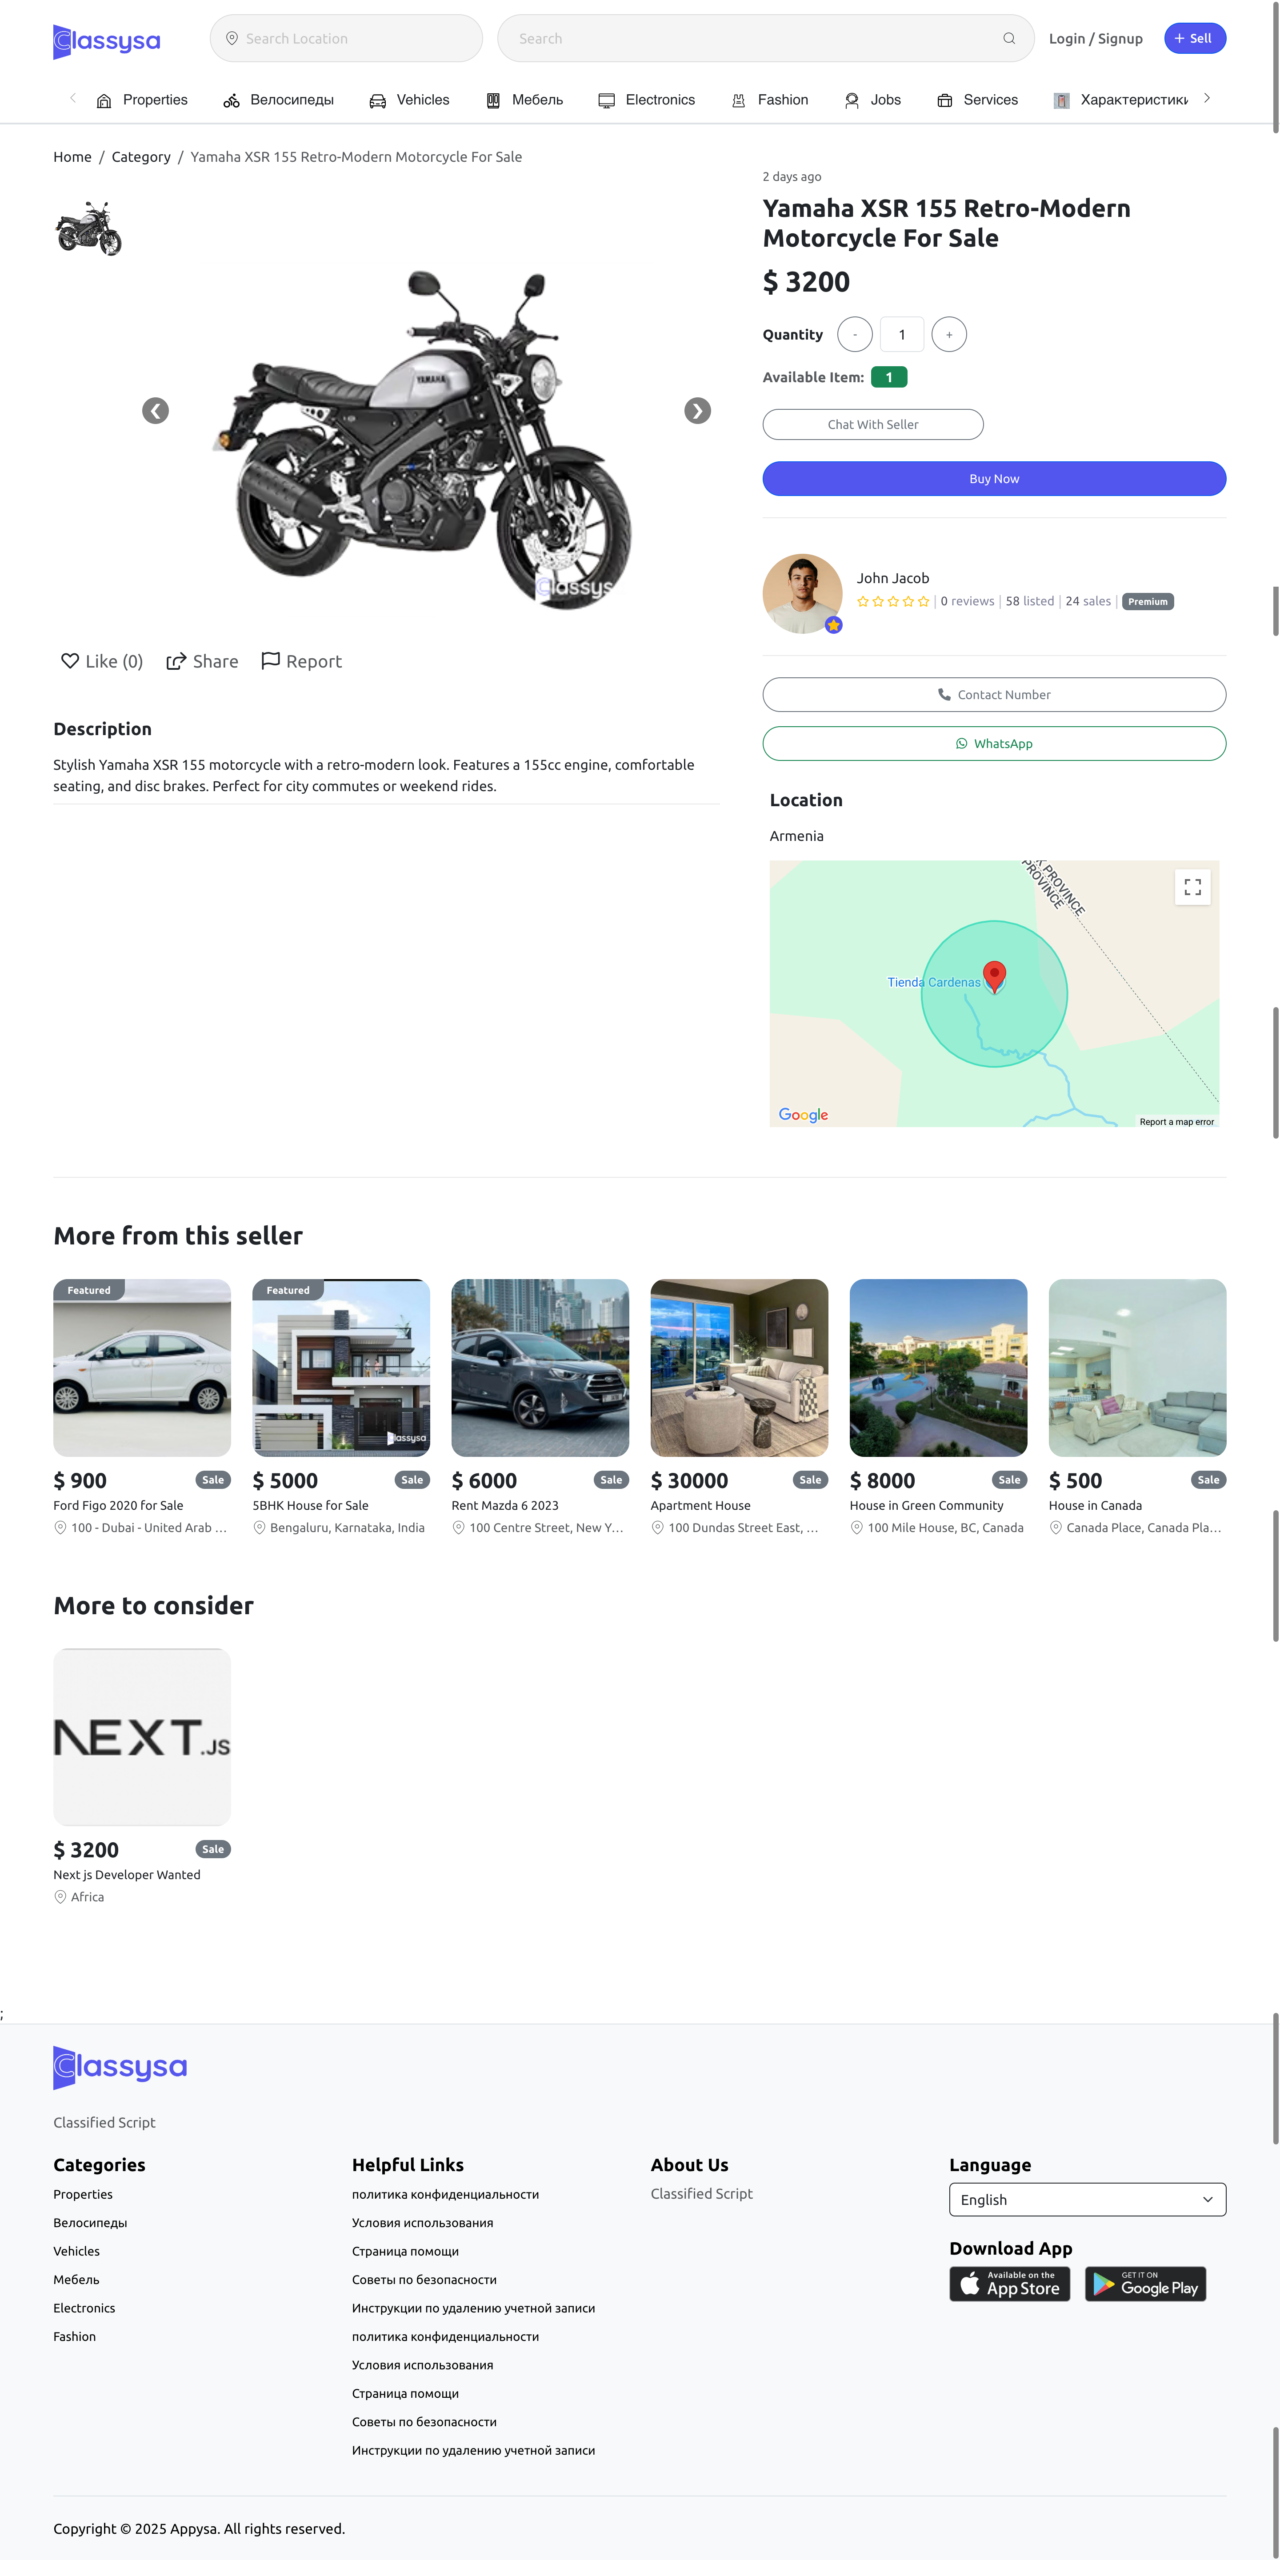Open the App Store download badge

(1009, 2285)
